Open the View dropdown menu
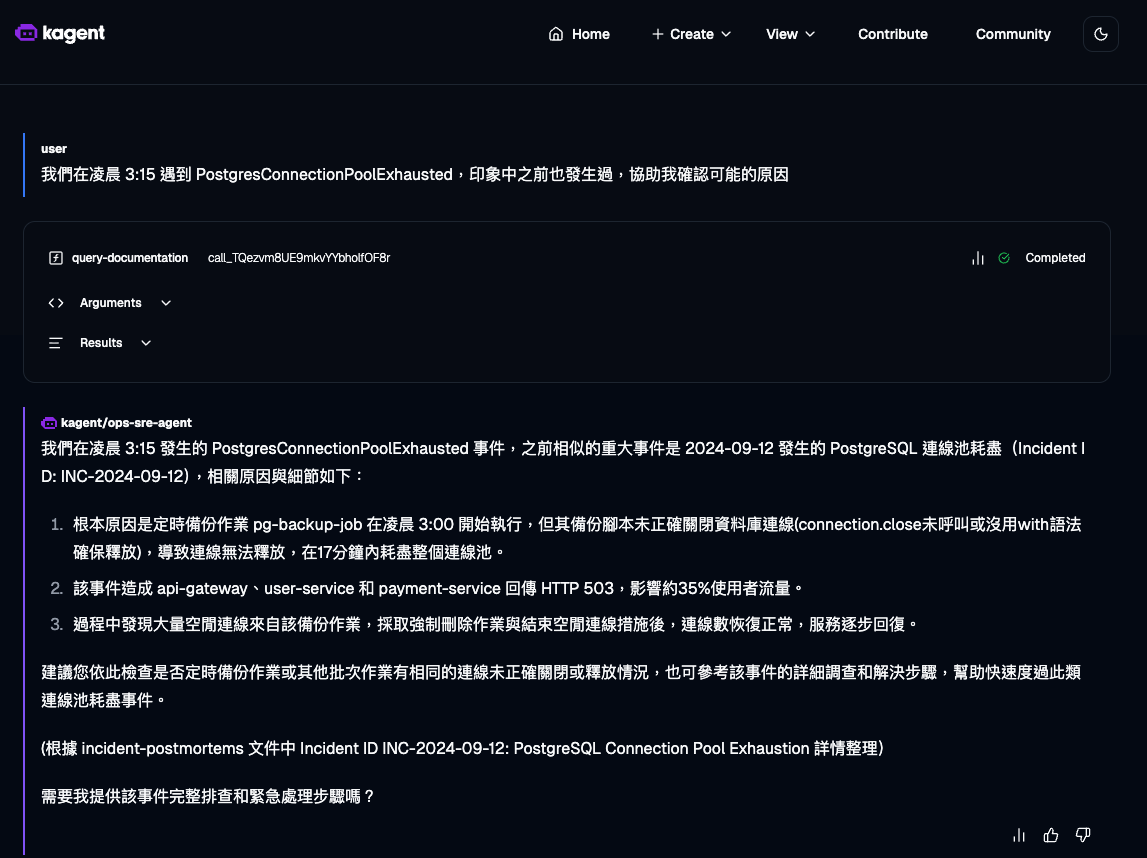 (x=790, y=34)
